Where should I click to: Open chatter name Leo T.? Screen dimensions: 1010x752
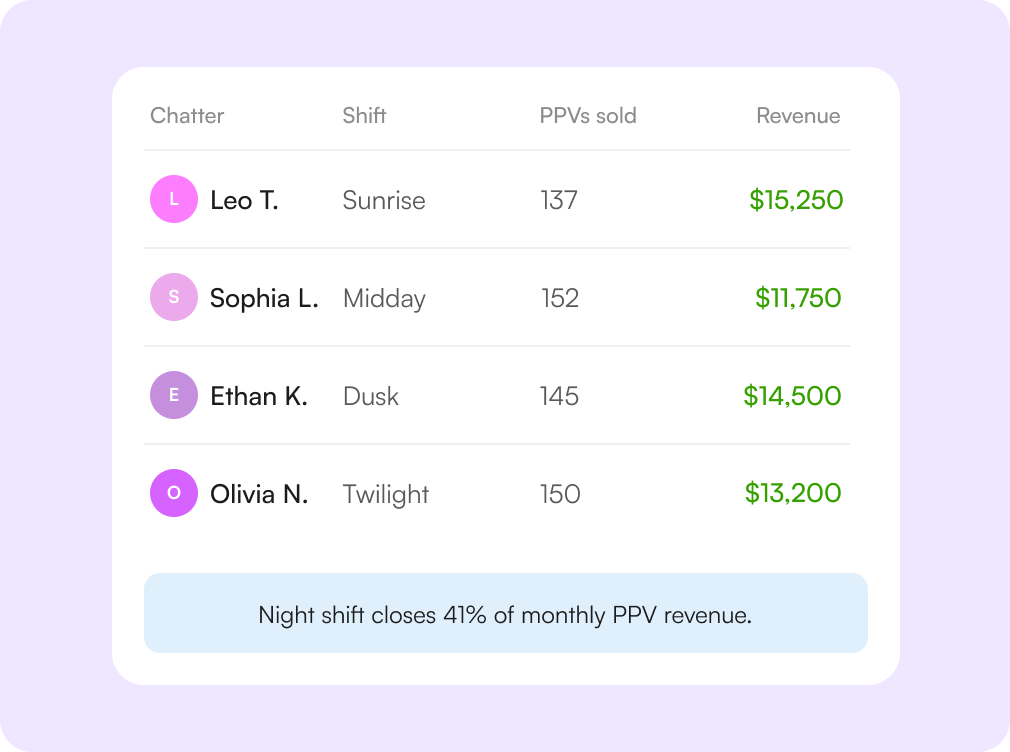pos(244,200)
